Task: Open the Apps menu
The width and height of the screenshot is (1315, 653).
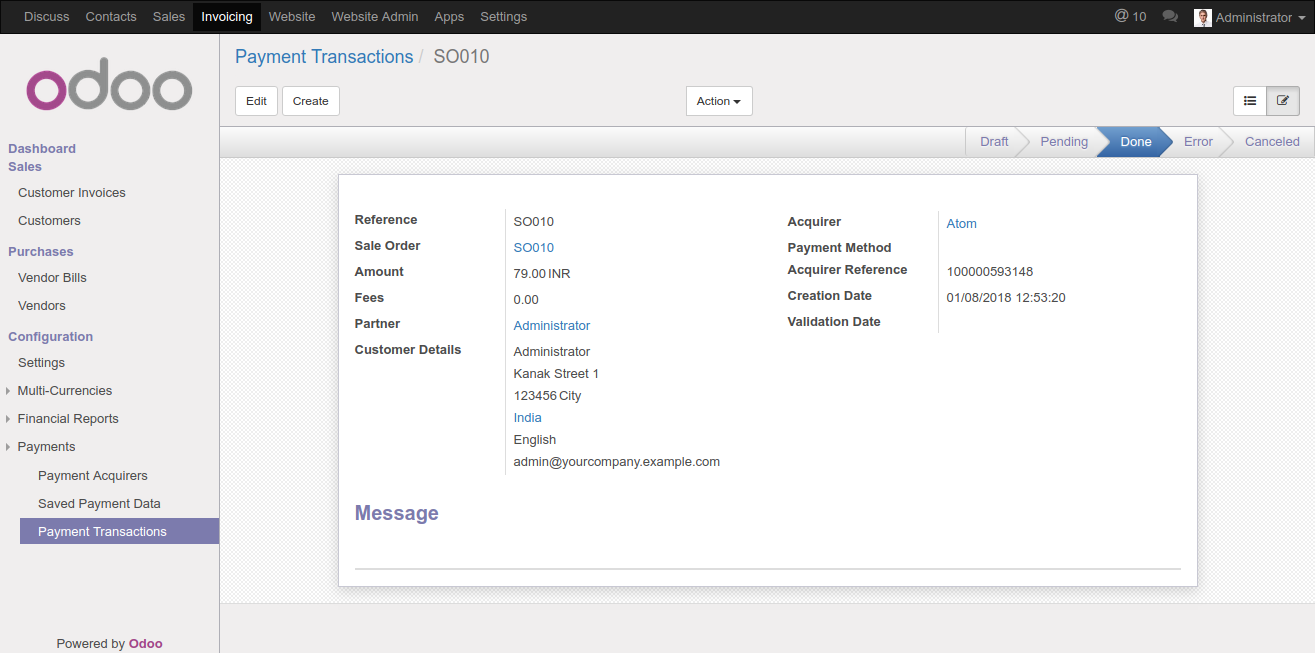Action: coord(449,17)
